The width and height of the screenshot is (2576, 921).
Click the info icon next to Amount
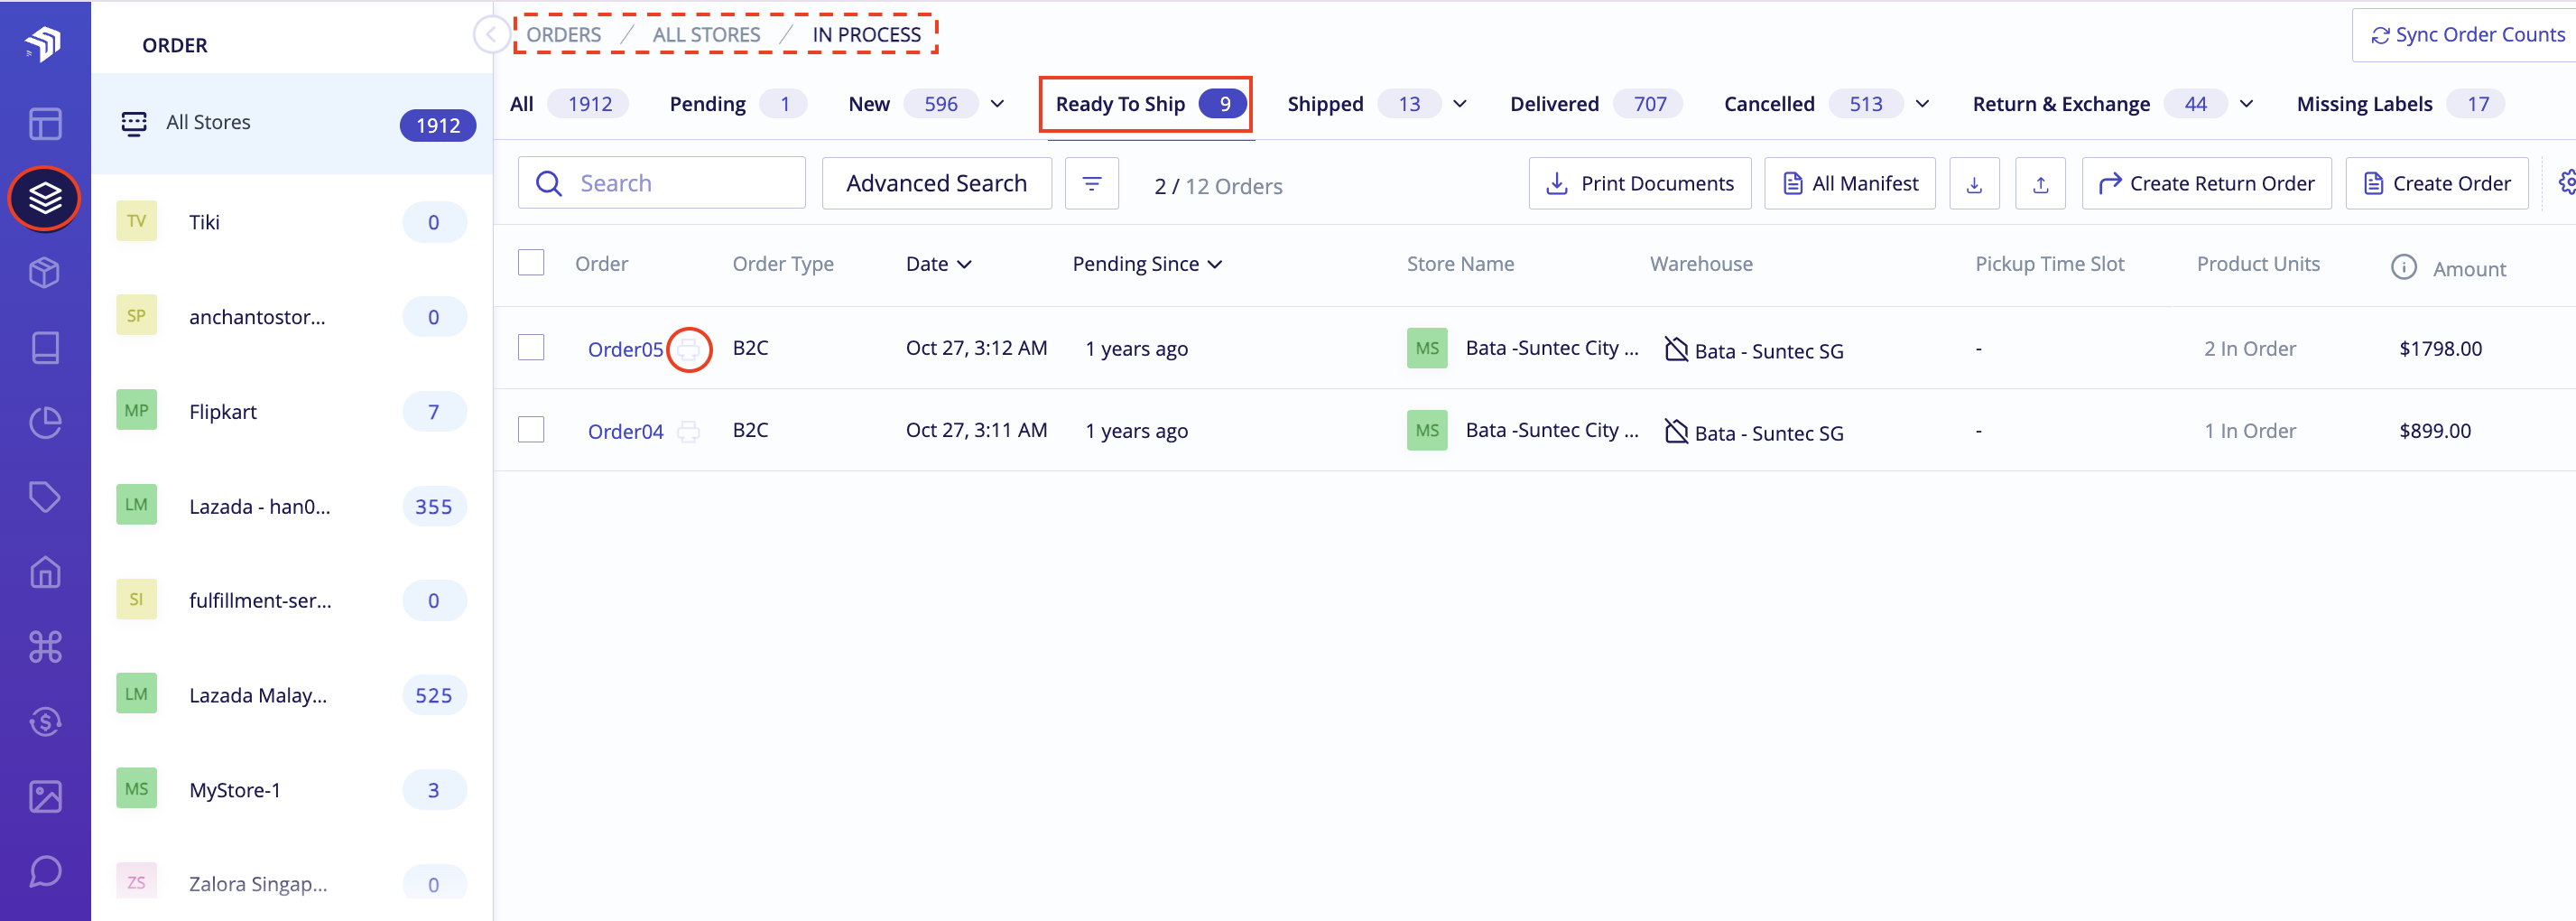tap(2403, 267)
